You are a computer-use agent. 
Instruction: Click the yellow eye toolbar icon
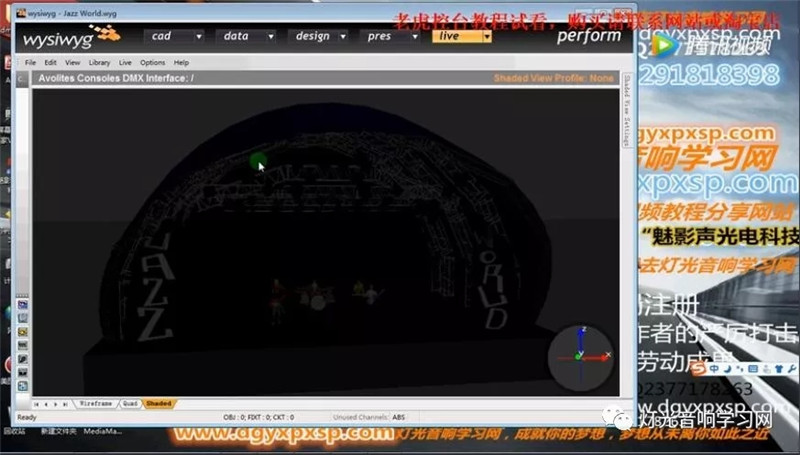point(22,332)
